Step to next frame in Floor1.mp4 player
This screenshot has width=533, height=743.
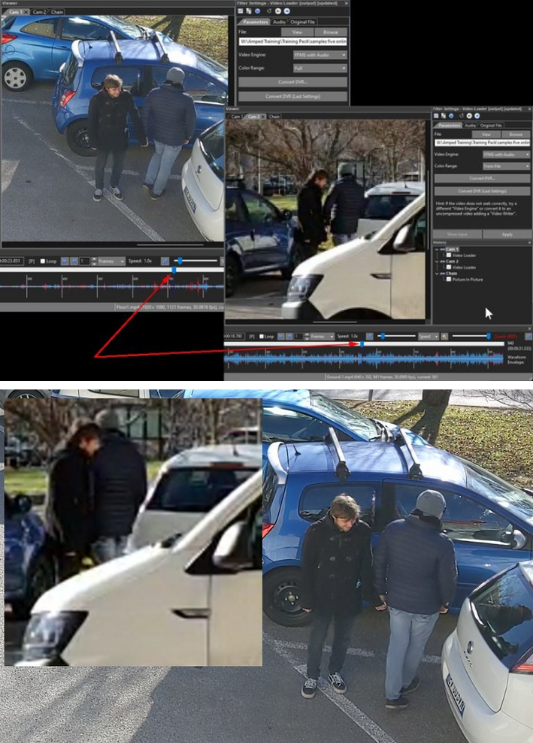pos(74,261)
